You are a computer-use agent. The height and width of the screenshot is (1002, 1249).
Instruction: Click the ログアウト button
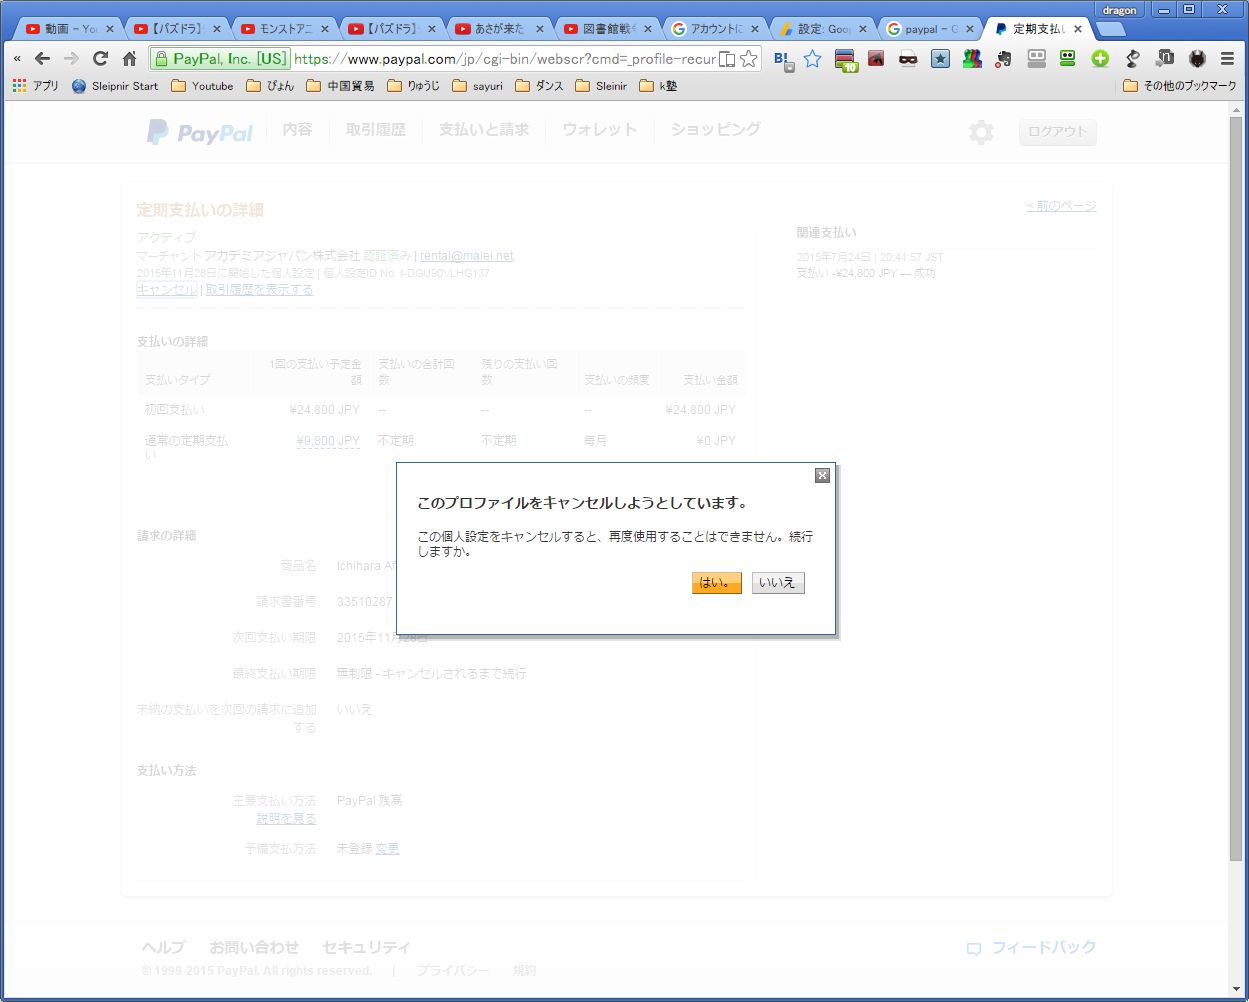pyautogui.click(x=1057, y=132)
